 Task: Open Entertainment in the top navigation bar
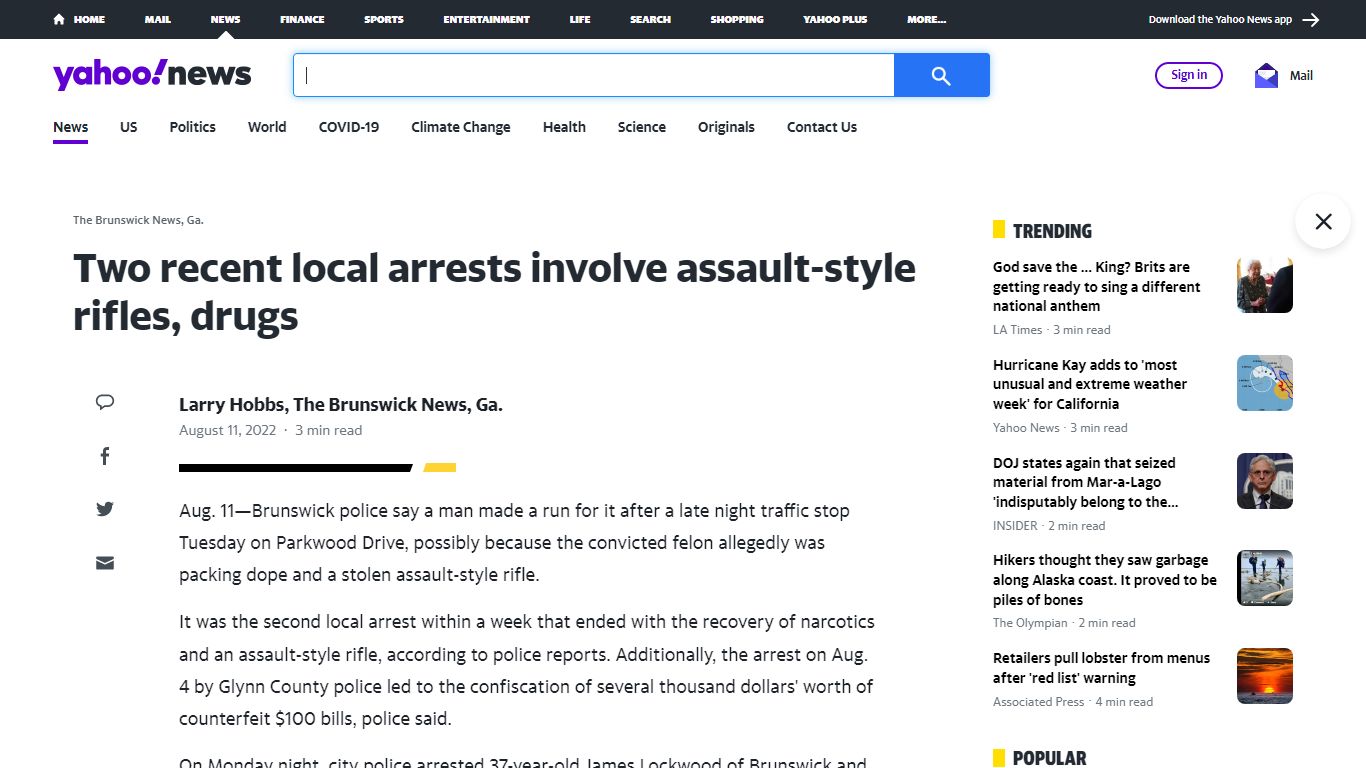click(487, 19)
